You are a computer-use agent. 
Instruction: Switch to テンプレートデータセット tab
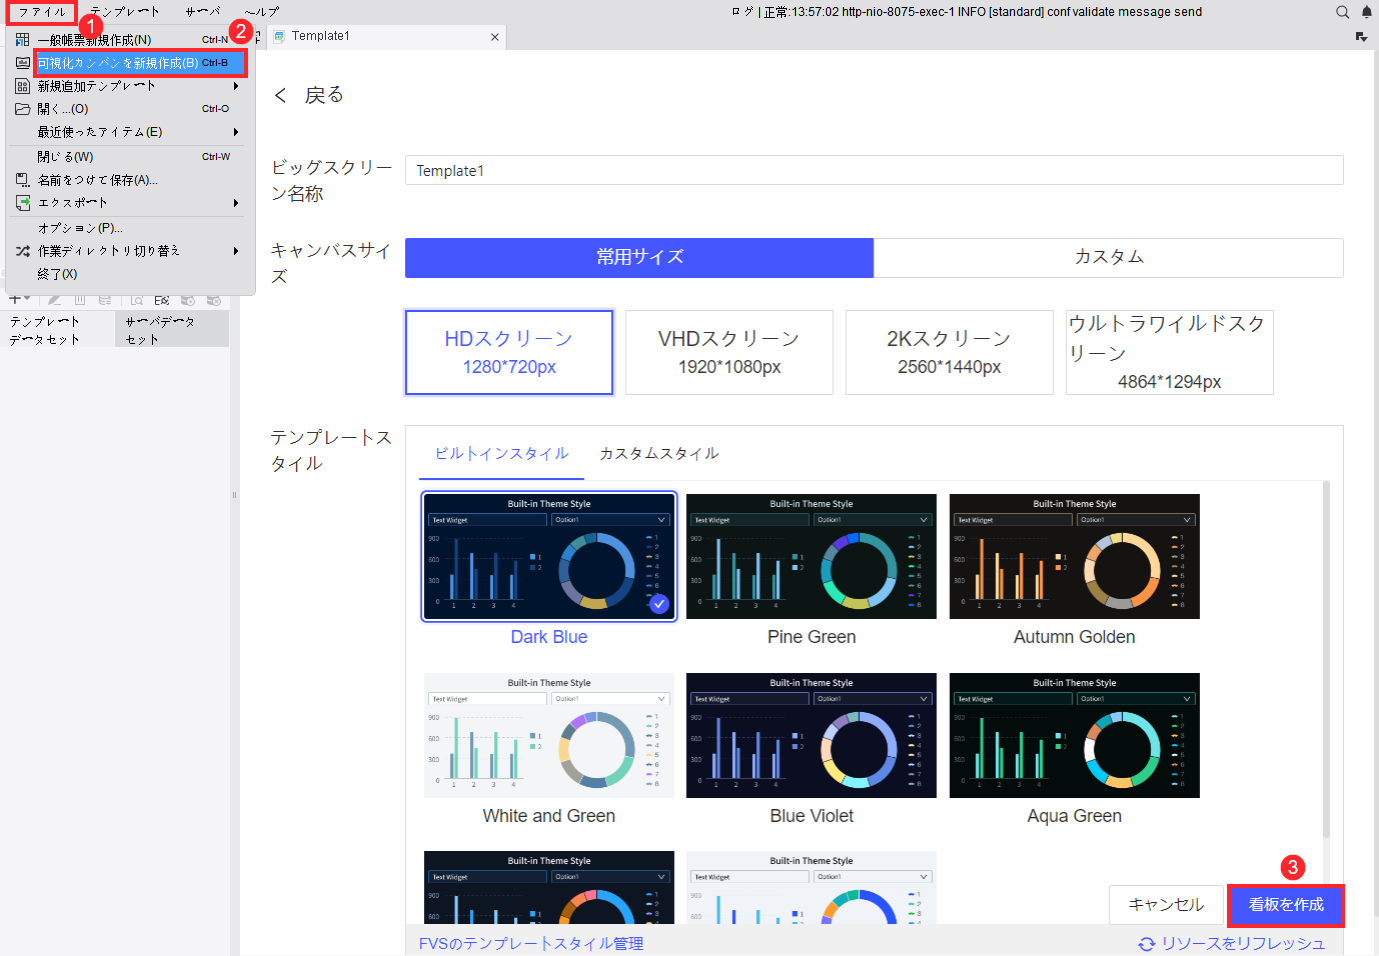pyautogui.click(x=57, y=330)
